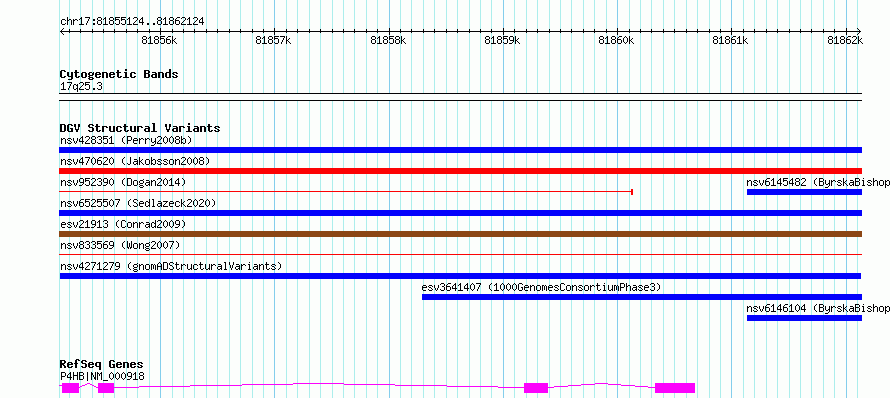Click the left arrow of the ruler
The width and height of the screenshot is (890, 398).
pyautogui.click(x=62, y=31)
